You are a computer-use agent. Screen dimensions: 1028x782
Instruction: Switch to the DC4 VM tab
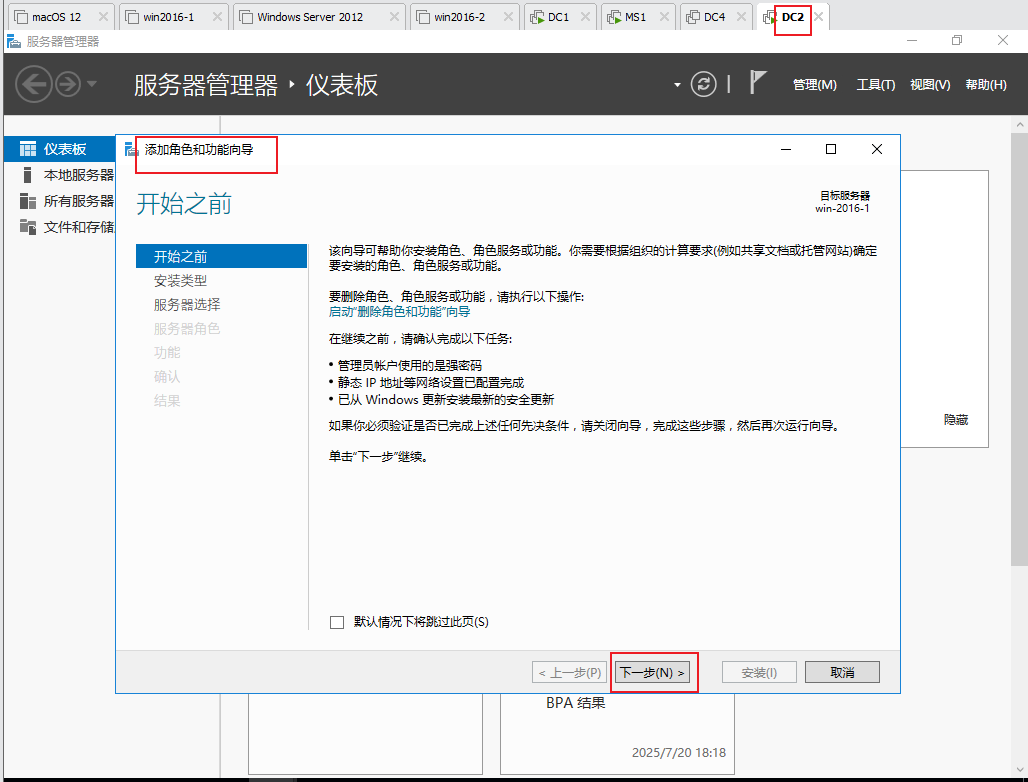point(714,17)
